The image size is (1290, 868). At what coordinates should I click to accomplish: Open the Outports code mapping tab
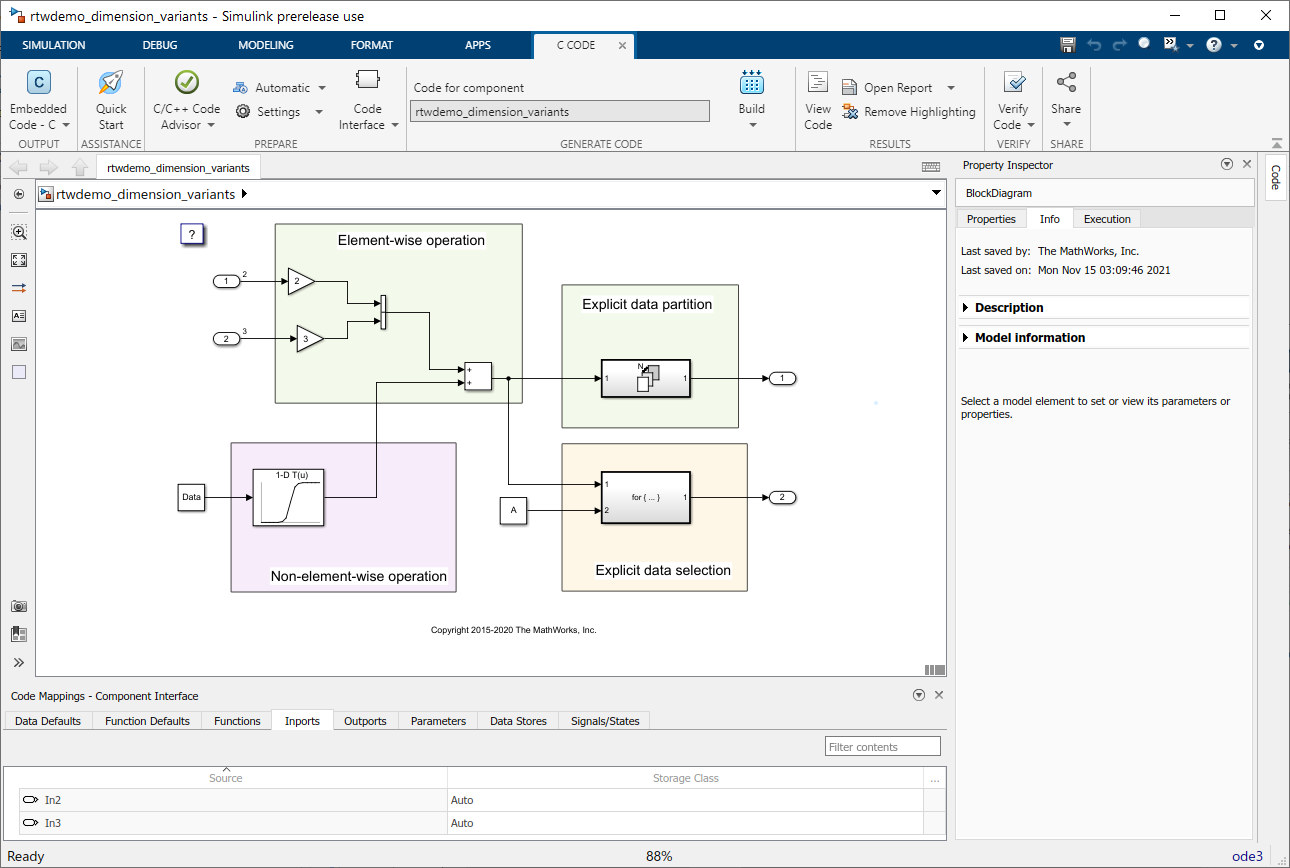pos(365,721)
